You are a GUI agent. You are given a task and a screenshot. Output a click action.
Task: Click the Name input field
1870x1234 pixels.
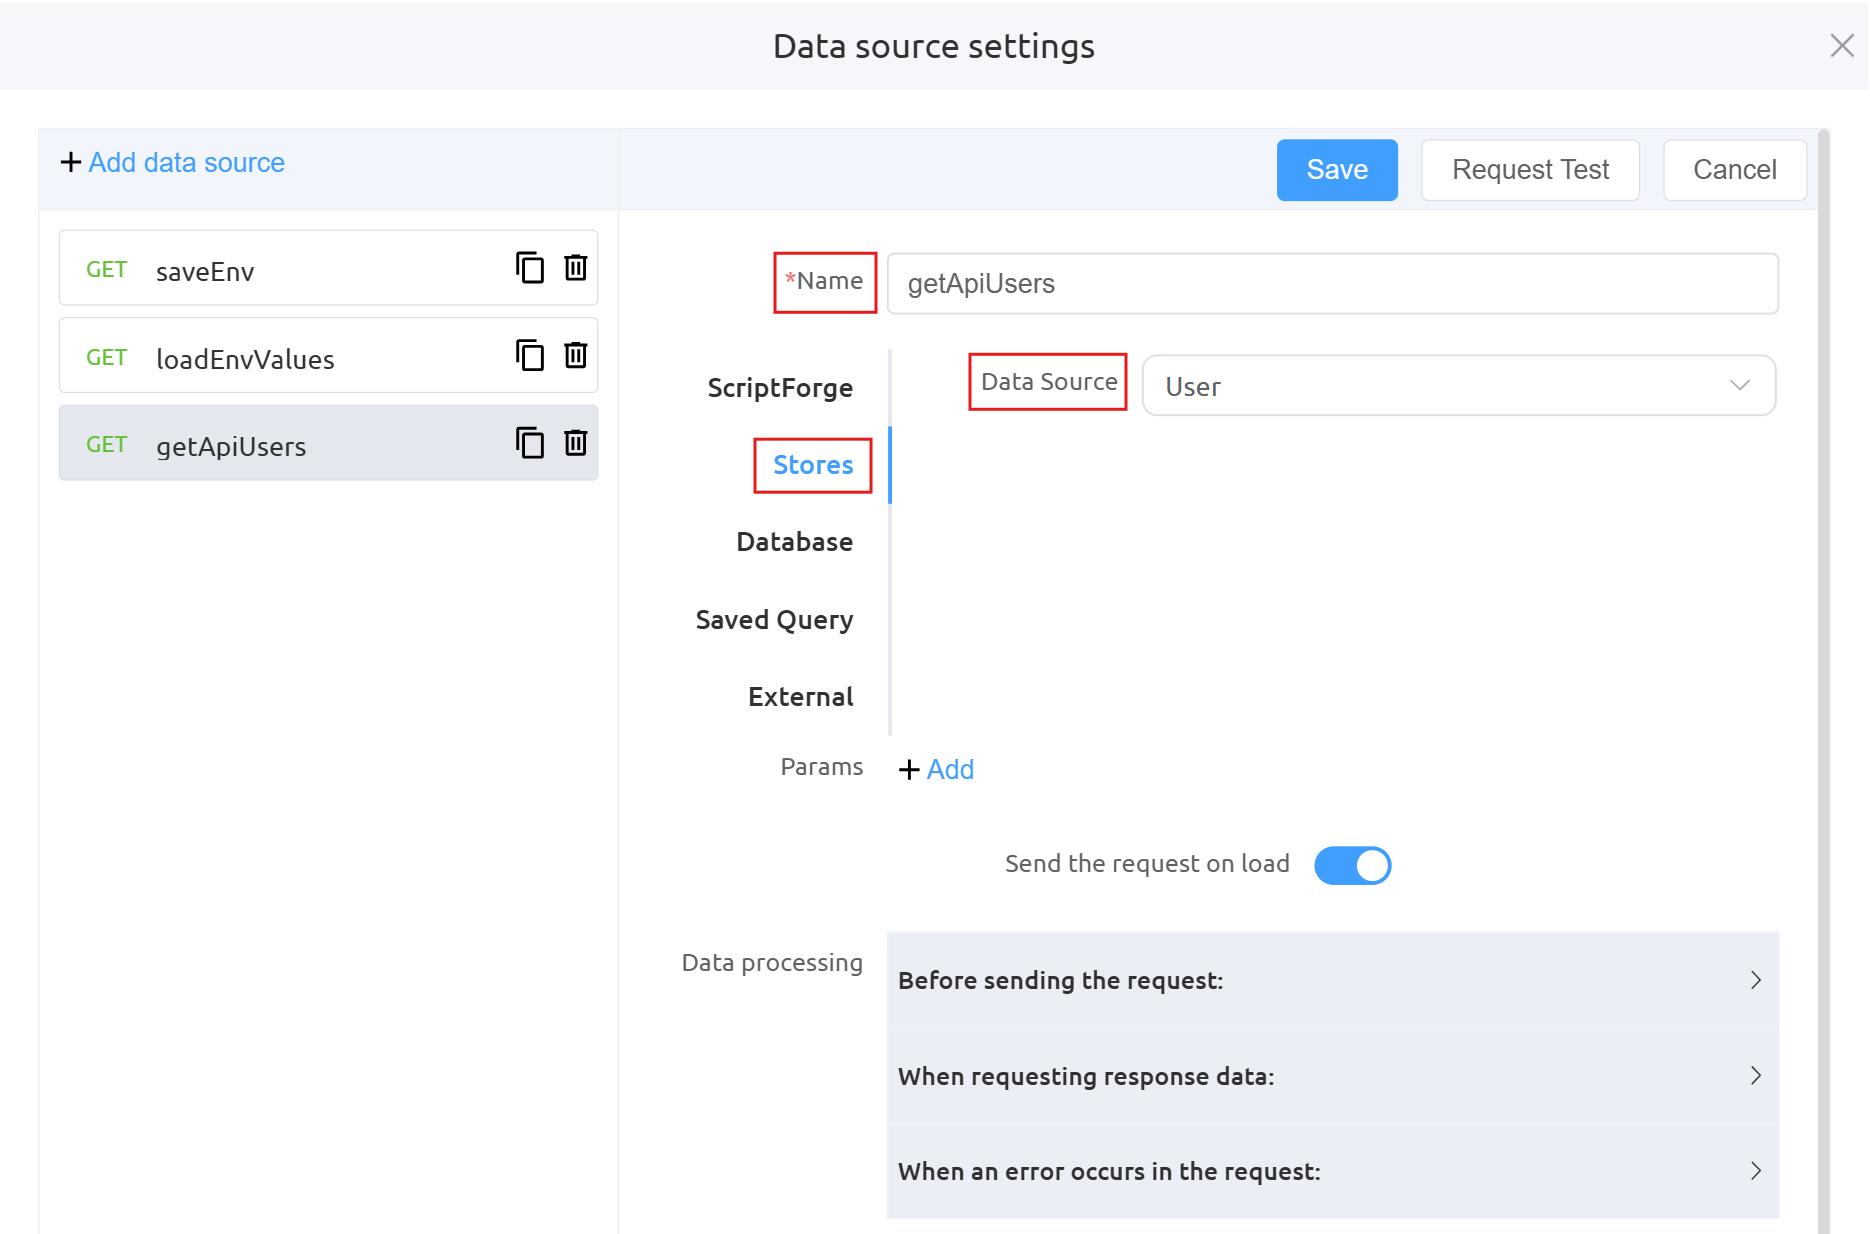[1332, 284]
